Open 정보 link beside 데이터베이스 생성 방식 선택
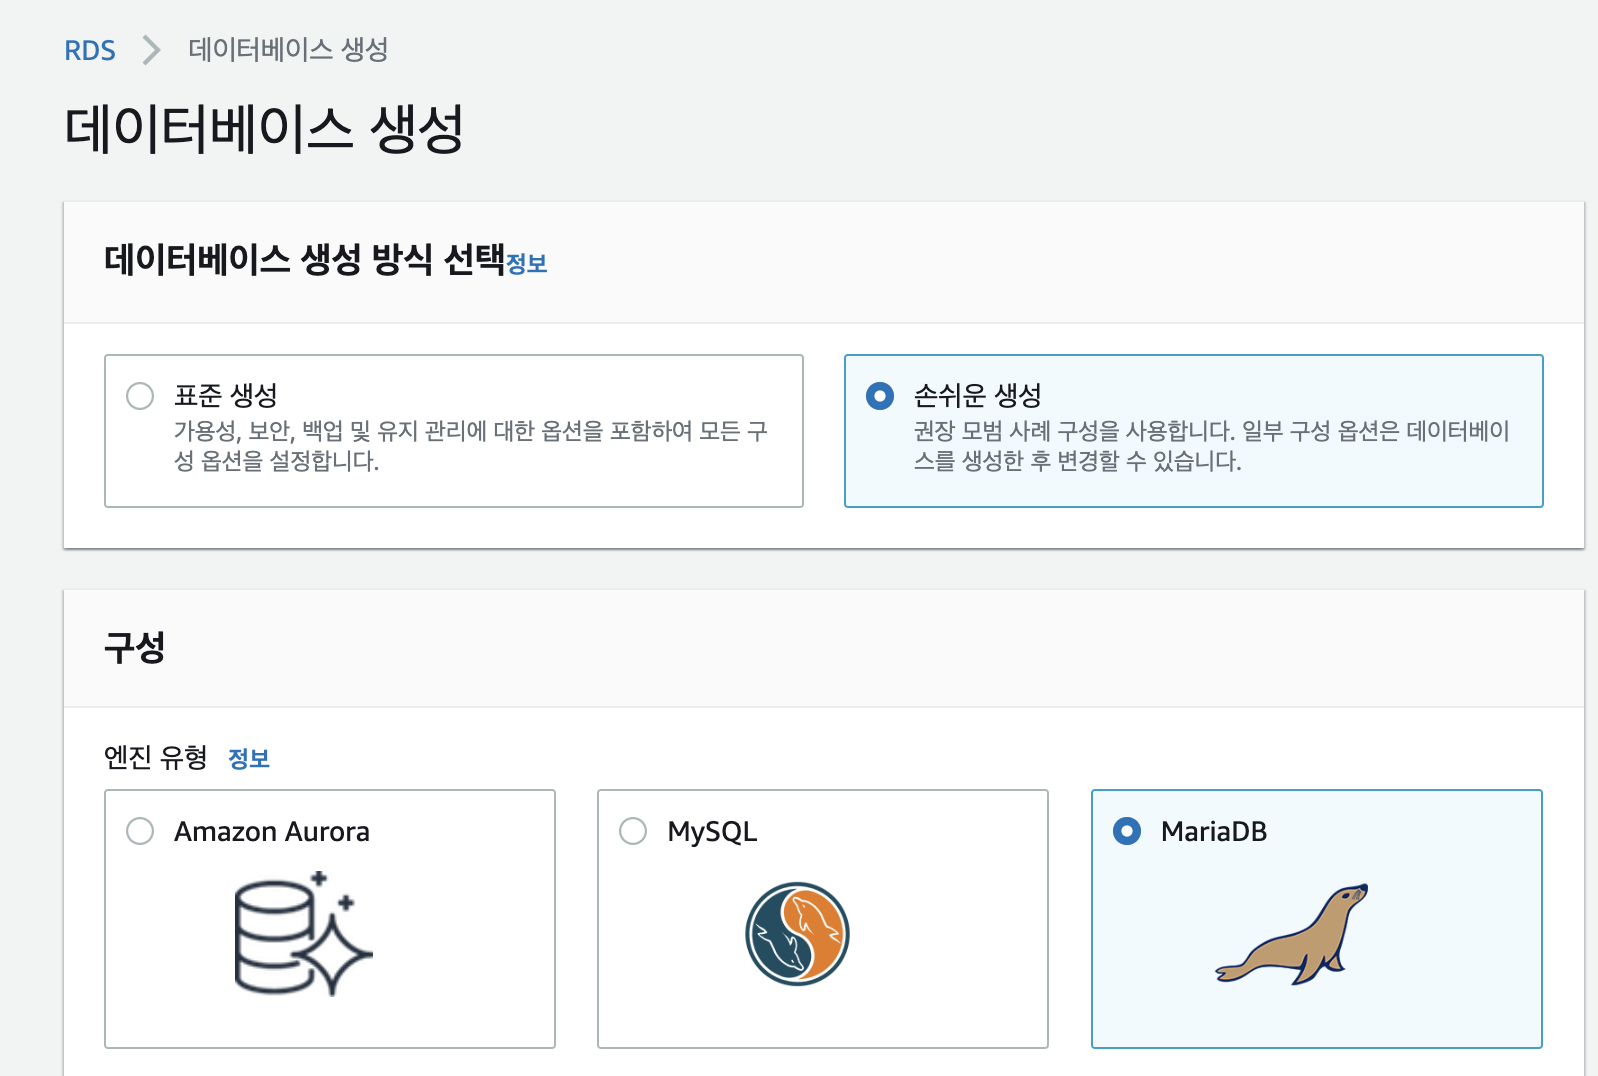This screenshot has height=1076, width=1598. coord(527,264)
